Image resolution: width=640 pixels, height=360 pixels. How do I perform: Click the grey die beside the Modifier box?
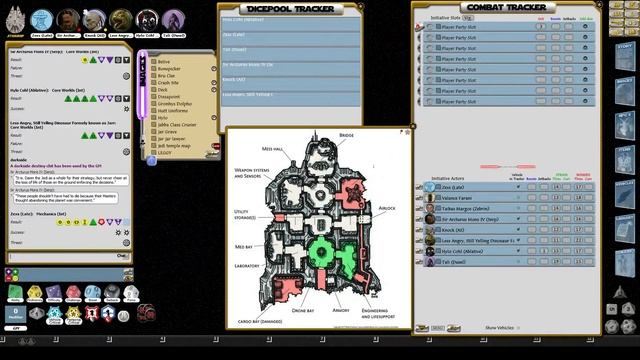pos(36,313)
